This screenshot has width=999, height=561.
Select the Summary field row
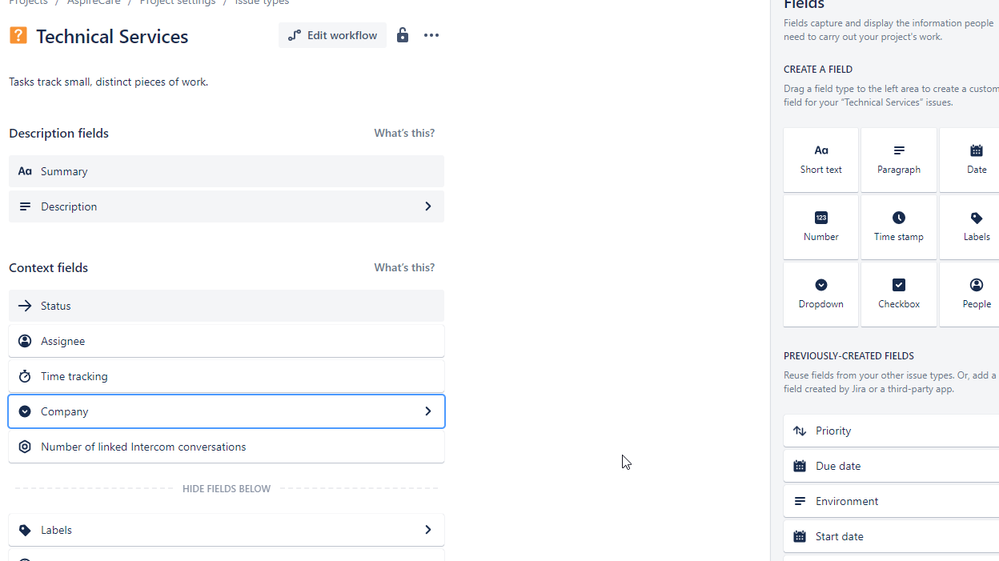tap(226, 171)
